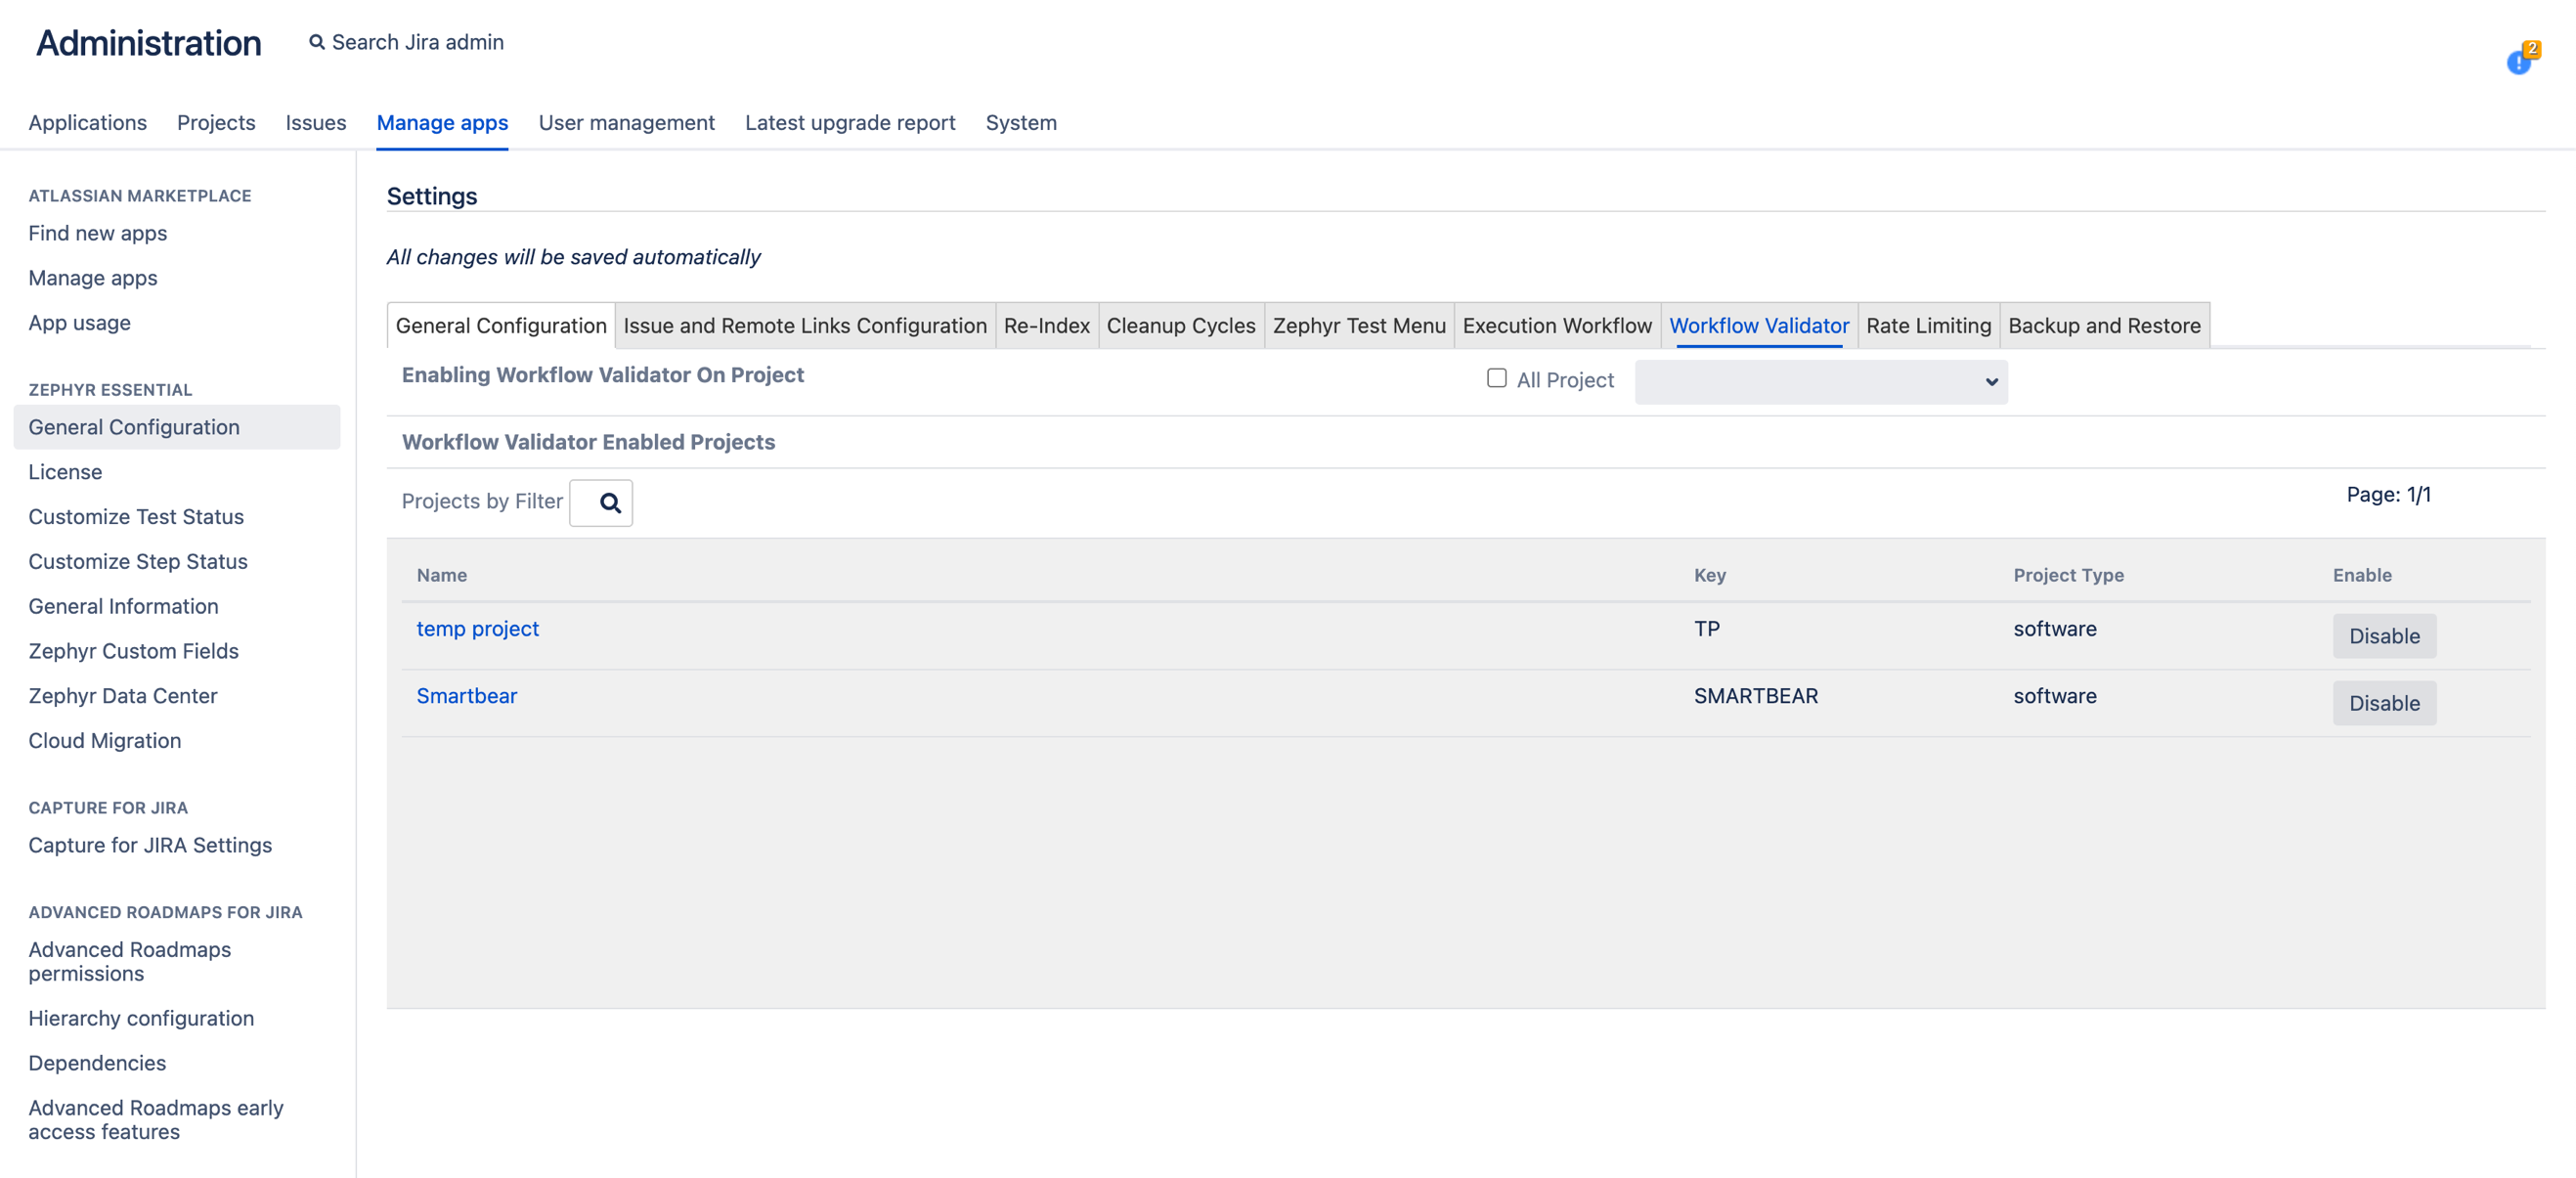The width and height of the screenshot is (2576, 1178).
Task: Select General Configuration in Zephyr Essential sidebar
Action: 134,427
